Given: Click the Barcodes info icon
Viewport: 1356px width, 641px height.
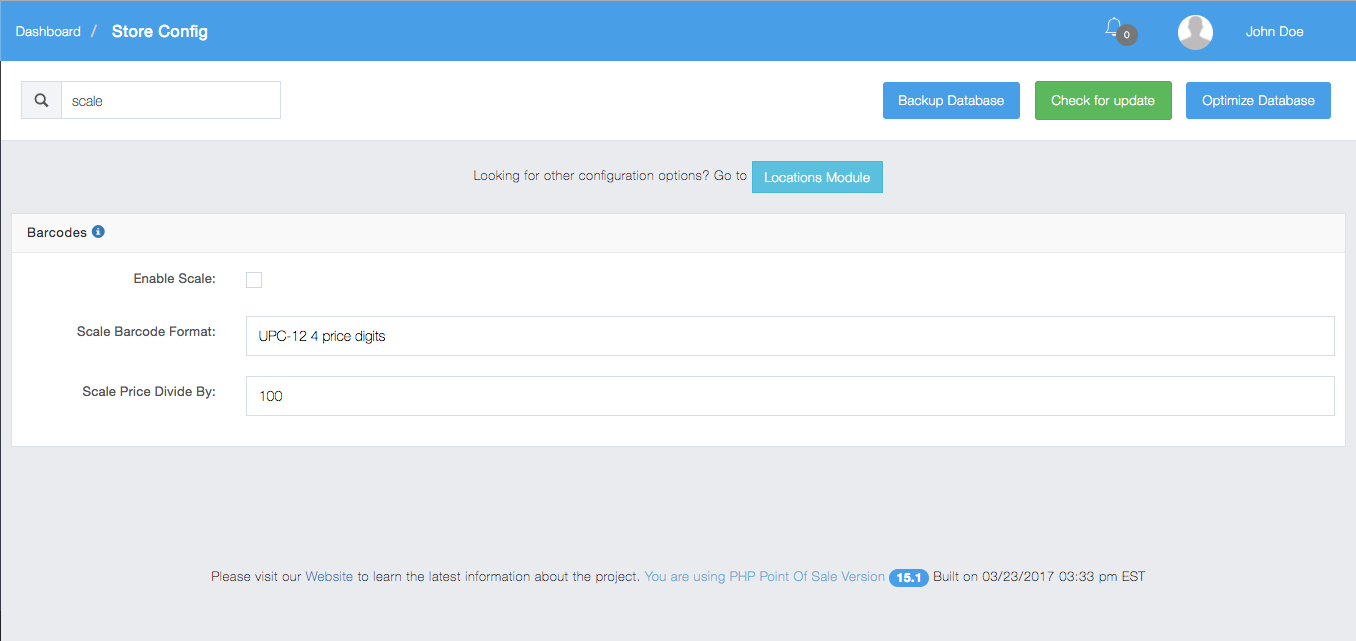Looking at the screenshot, I should [98, 232].
